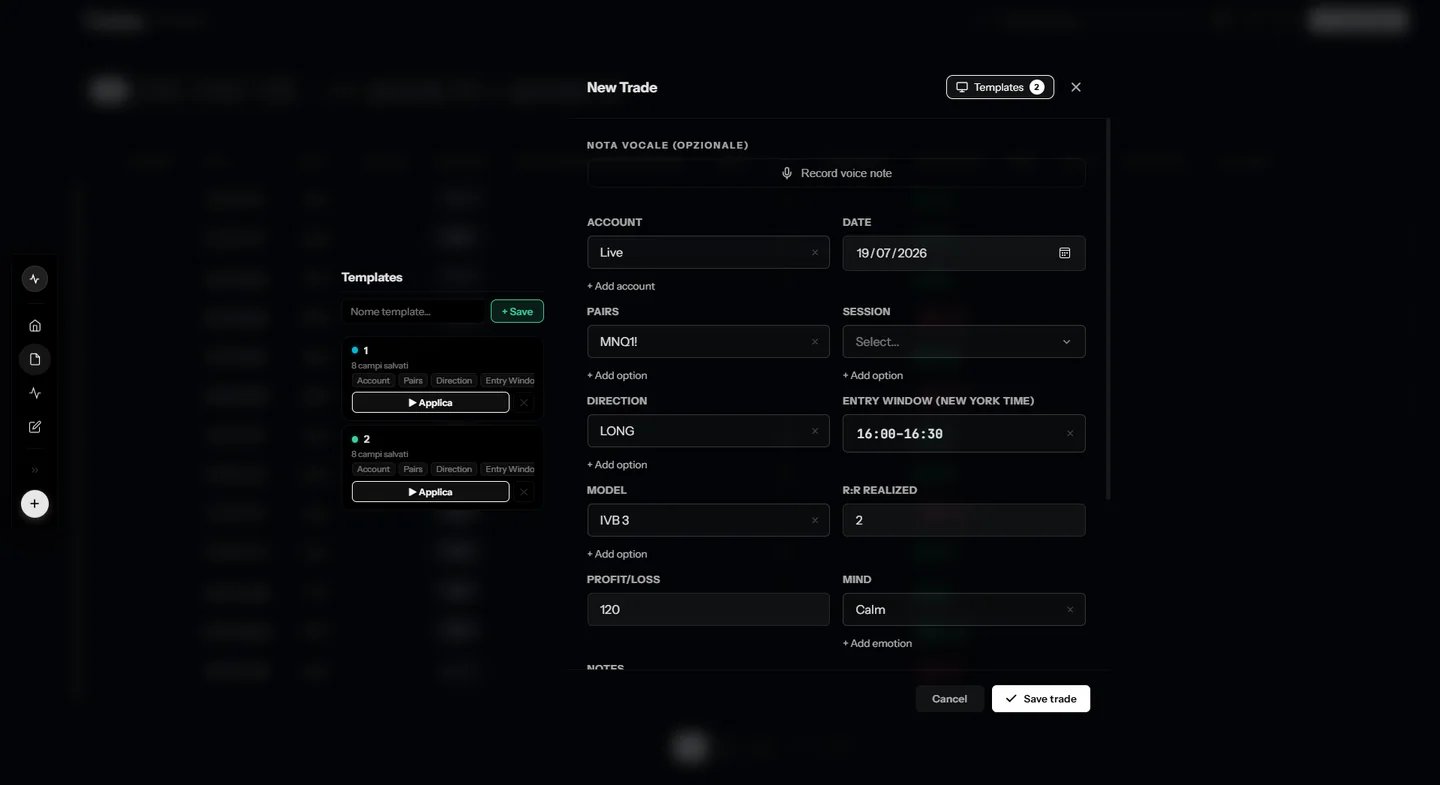The width and height of the screenshot is (1440, 785).
Task: Click the + Add account link
Action: click(621, 286)
